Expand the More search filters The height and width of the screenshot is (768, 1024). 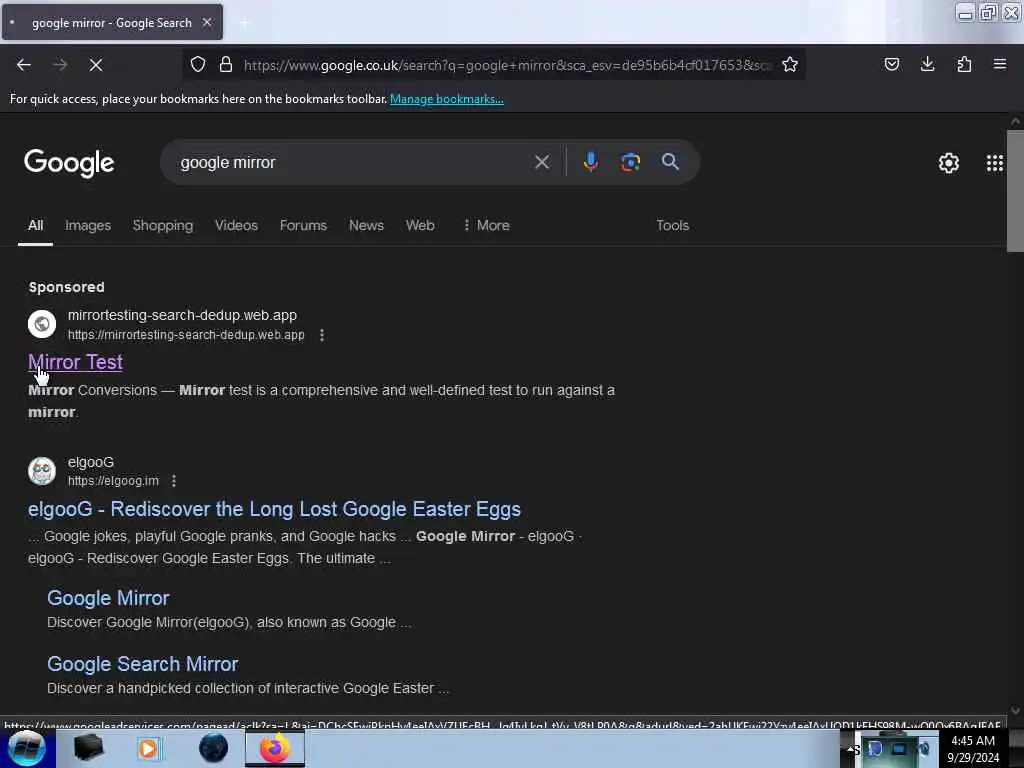coord(487,225)
